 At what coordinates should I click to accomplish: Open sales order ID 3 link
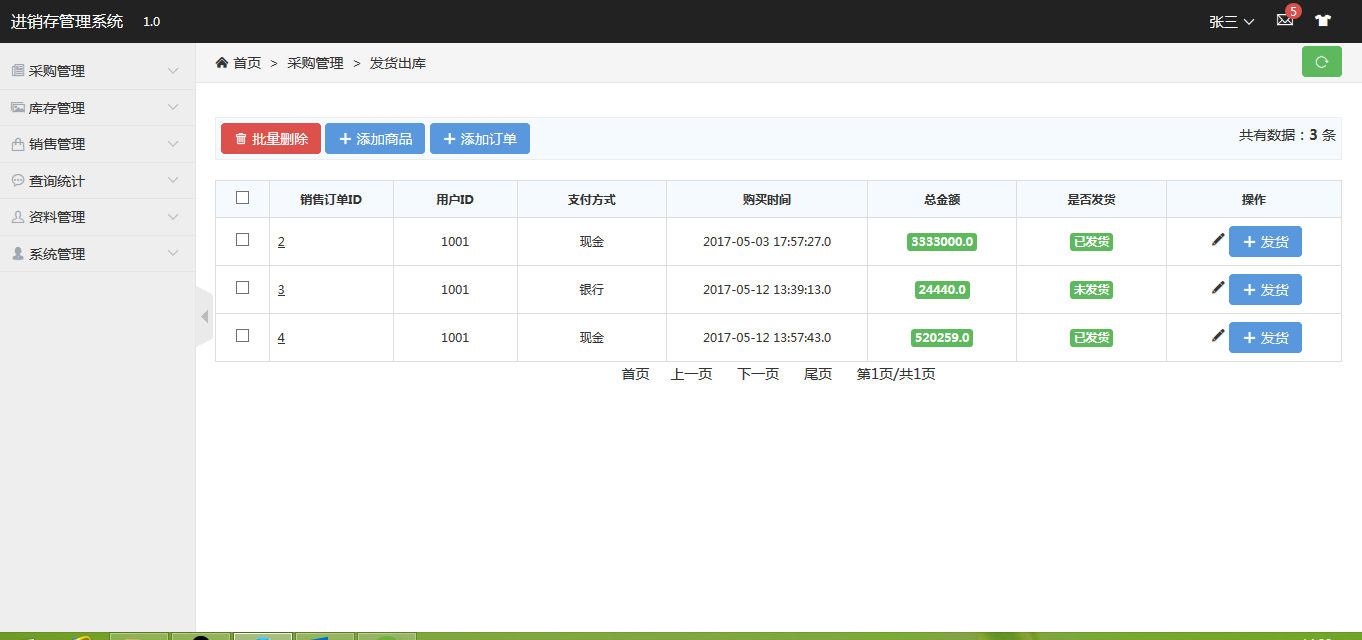tap(281, 289)
